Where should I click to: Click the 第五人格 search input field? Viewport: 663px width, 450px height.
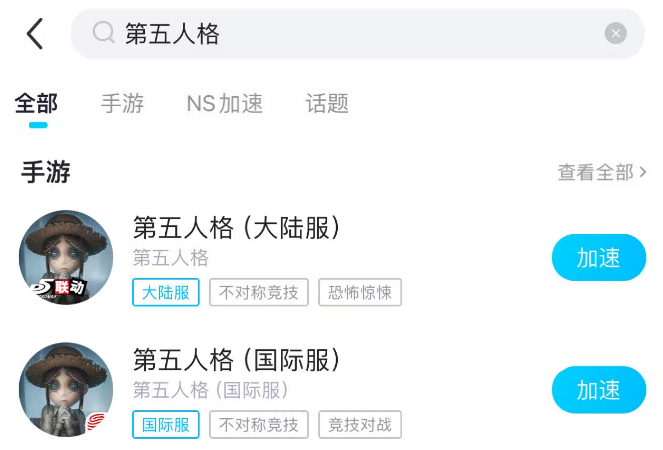pos(350,34)
